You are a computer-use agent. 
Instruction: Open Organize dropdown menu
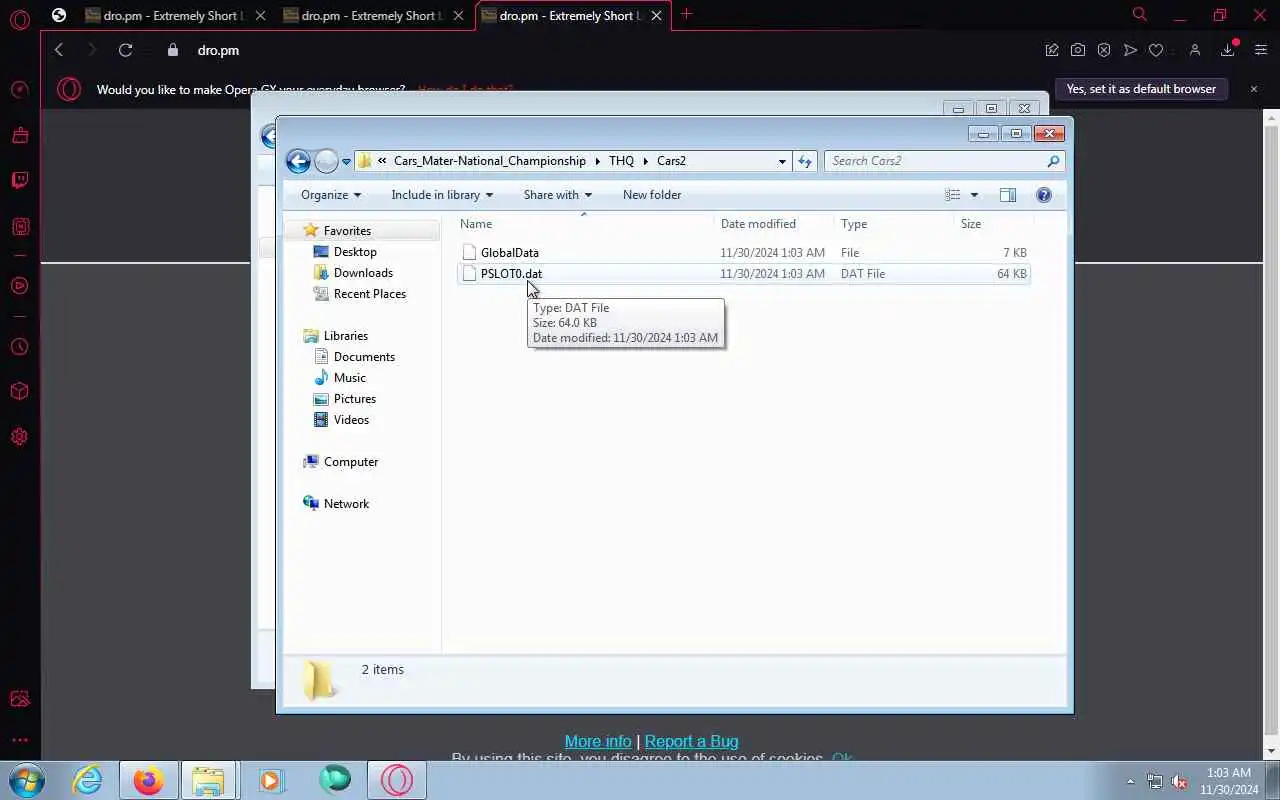tap(331, 195)
